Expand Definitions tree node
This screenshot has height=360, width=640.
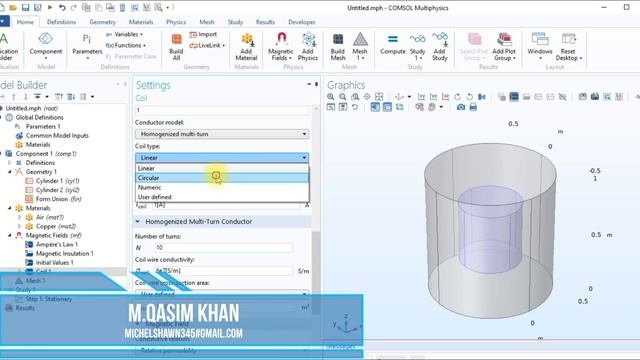pyautogui.click(x=10, y=162)
